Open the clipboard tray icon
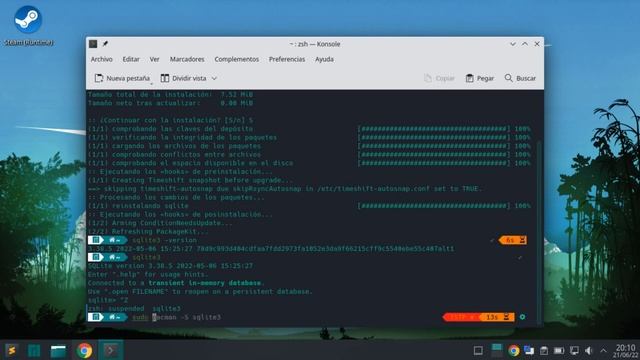 (544, 350)
